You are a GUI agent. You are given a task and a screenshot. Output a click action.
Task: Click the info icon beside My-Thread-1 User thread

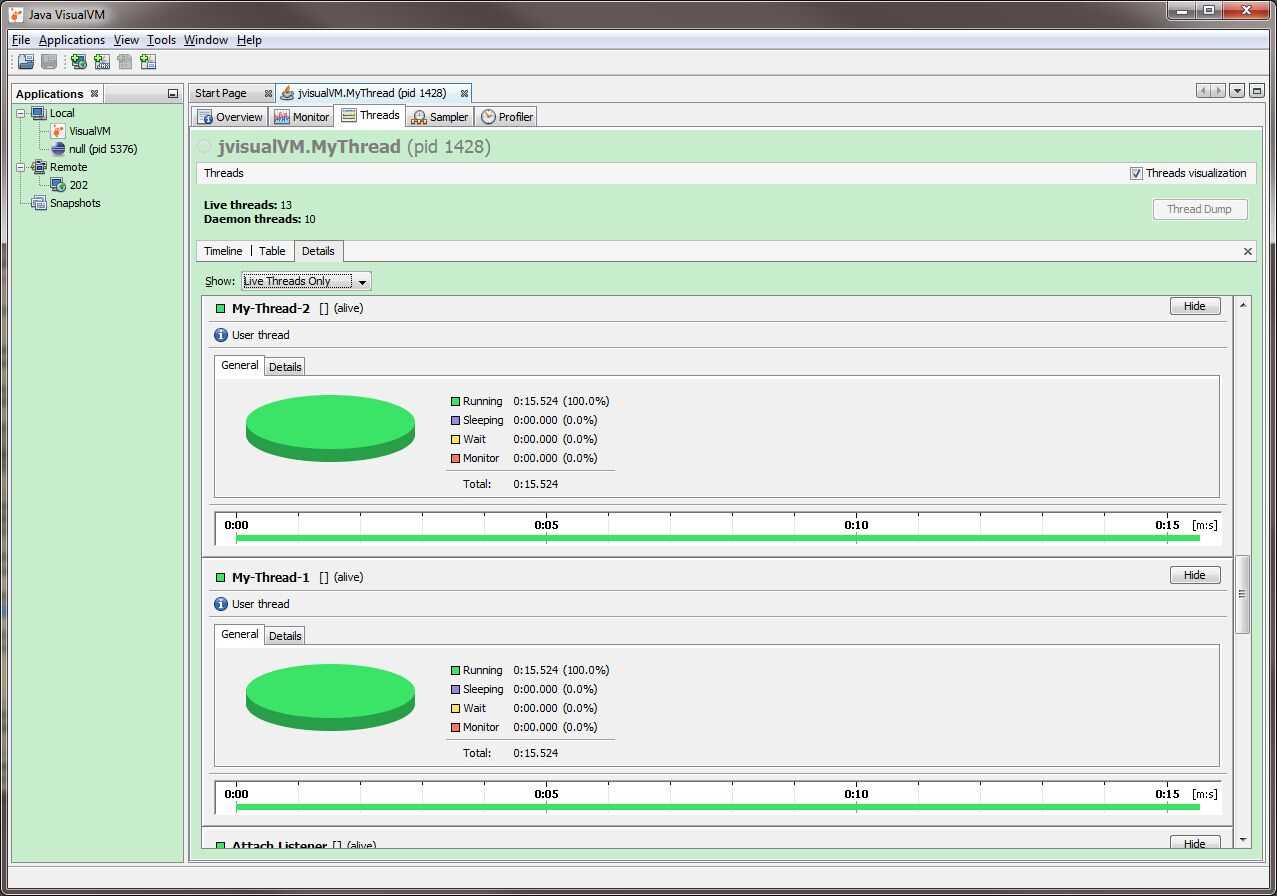pyautogui.click(x=221, y=604)
